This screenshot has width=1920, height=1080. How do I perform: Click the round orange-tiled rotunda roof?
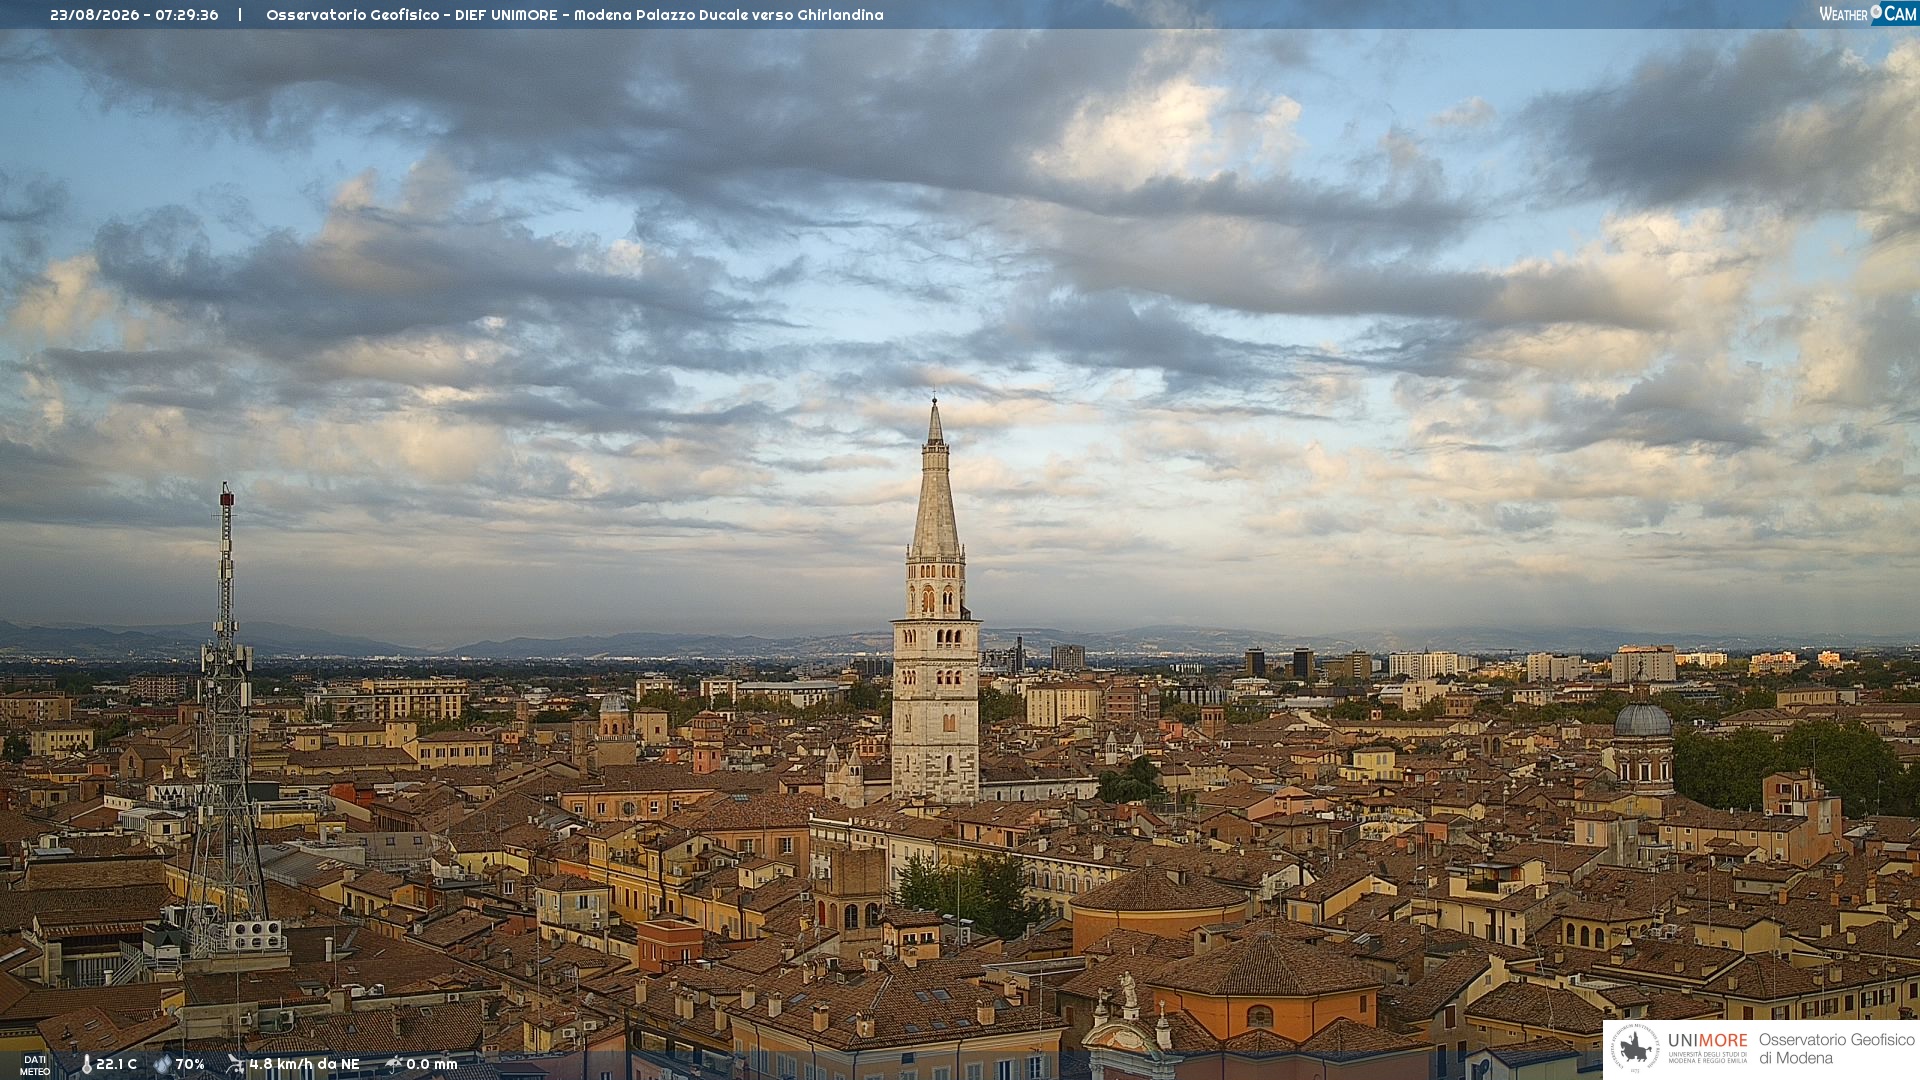(x=1160, y=889)
